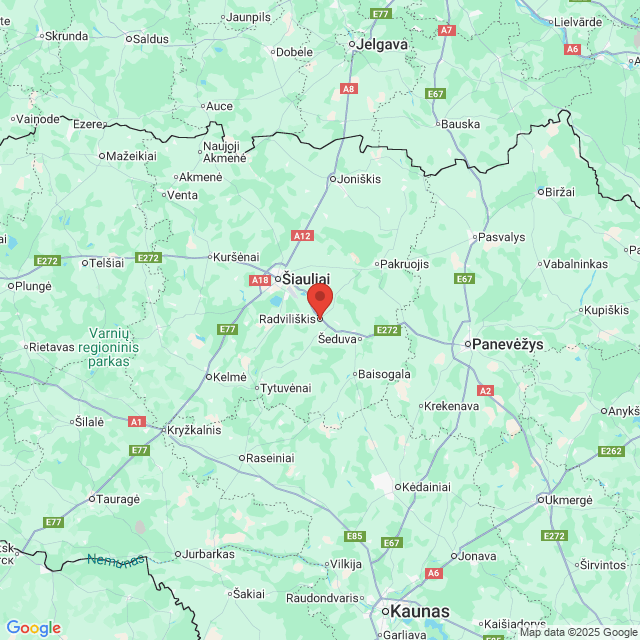Select the Panevėžys city label

507,344
